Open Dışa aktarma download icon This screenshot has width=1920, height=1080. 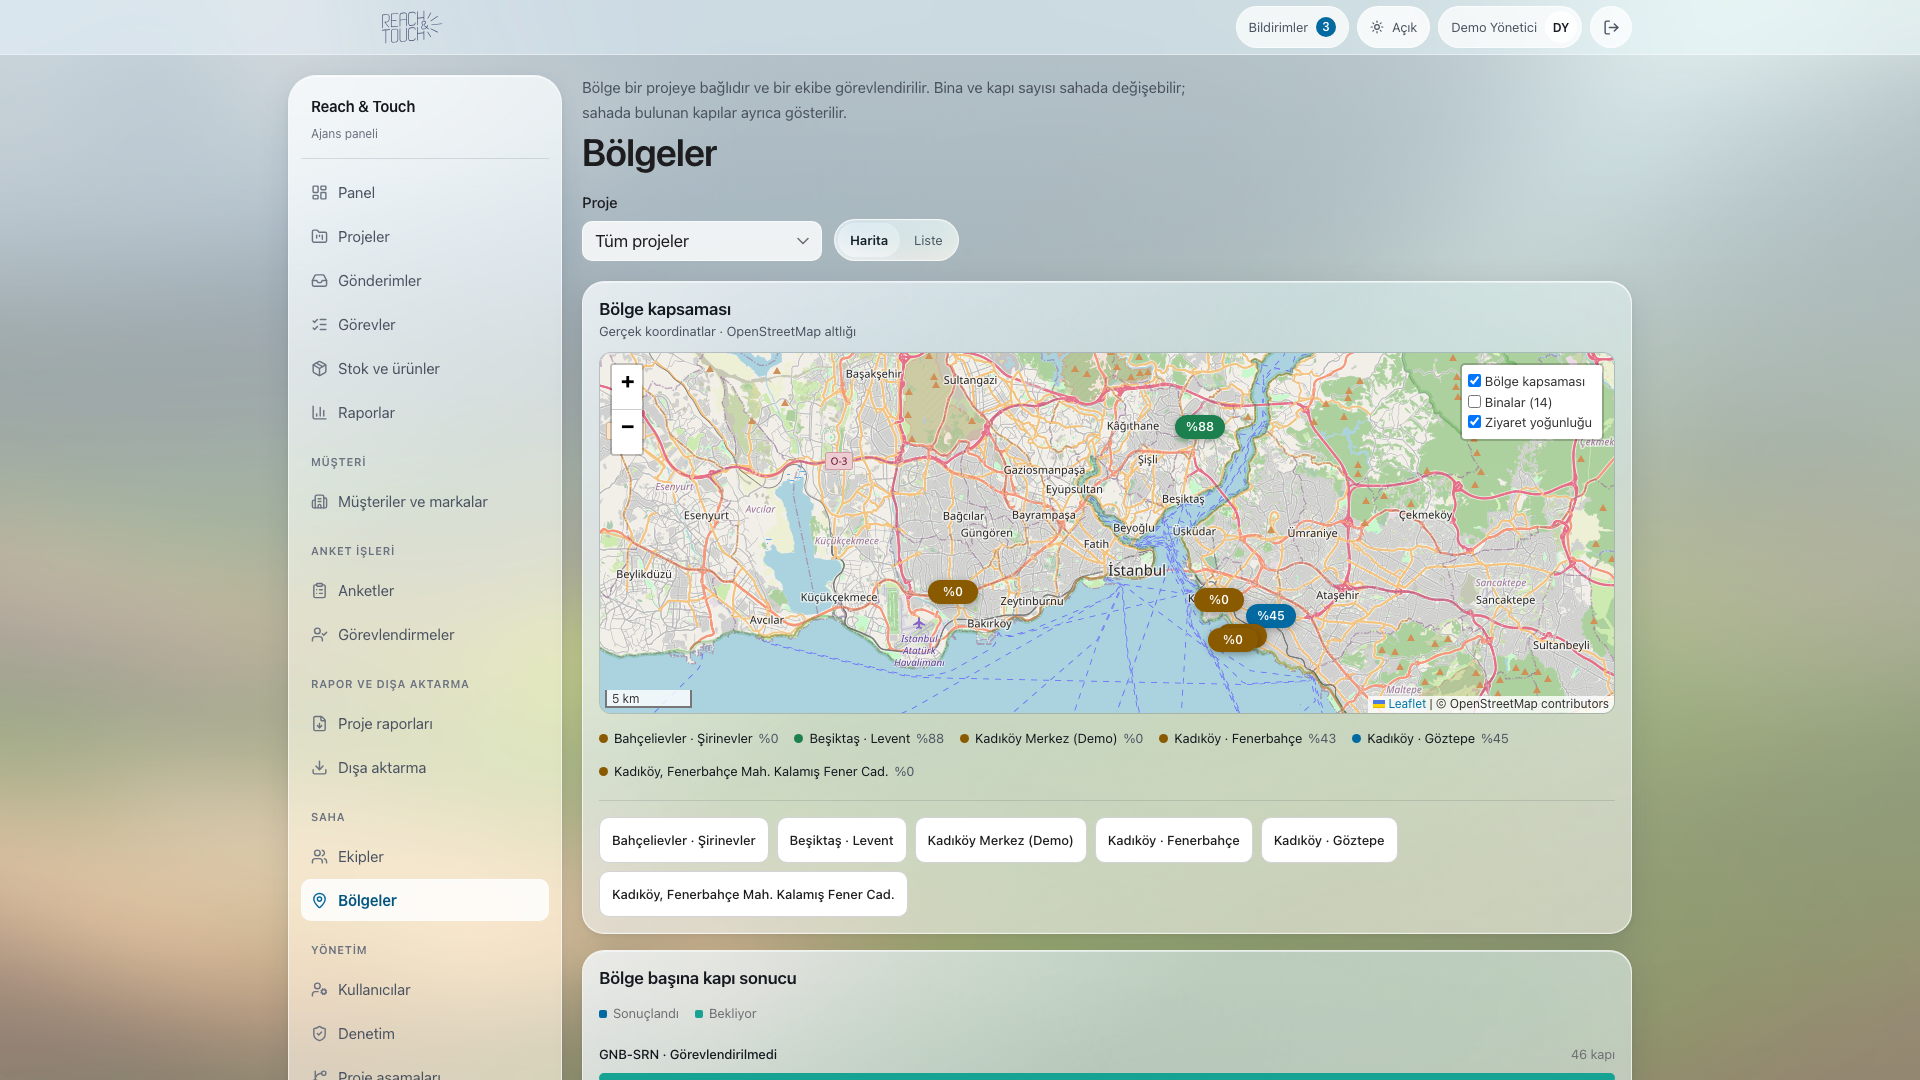319,768
